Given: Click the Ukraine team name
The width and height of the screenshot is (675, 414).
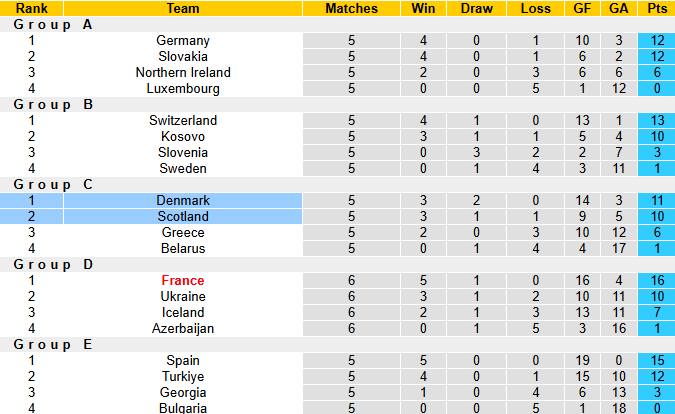Looking at the screenshot, I should tap(183, 296).
